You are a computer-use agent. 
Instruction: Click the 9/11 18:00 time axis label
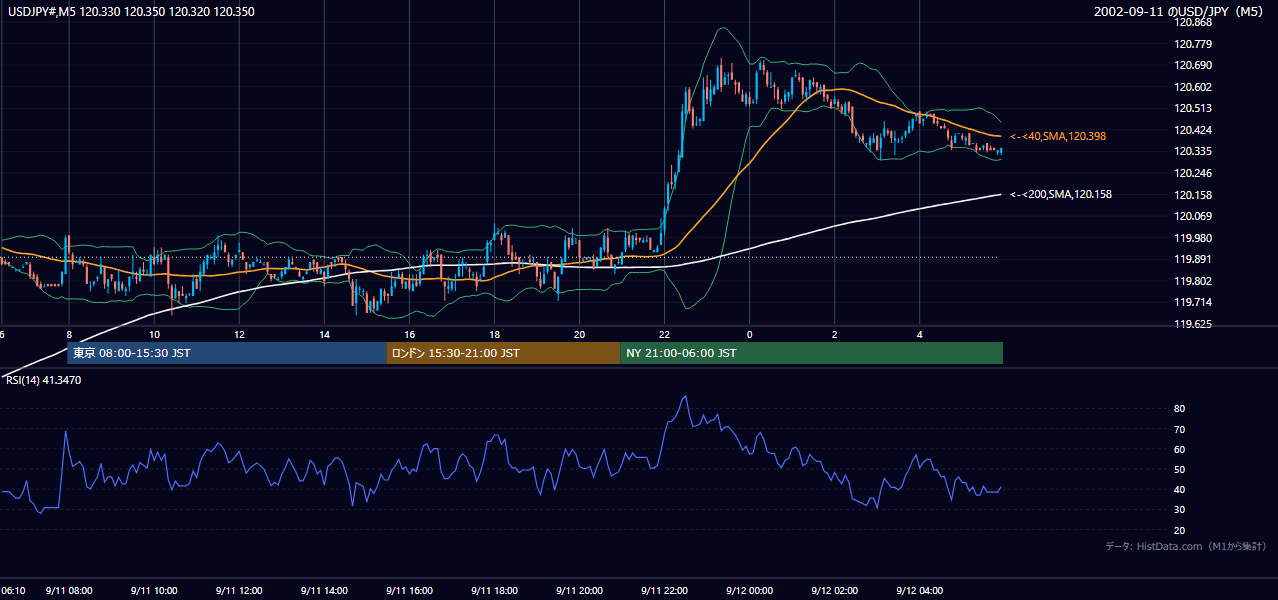494,591
